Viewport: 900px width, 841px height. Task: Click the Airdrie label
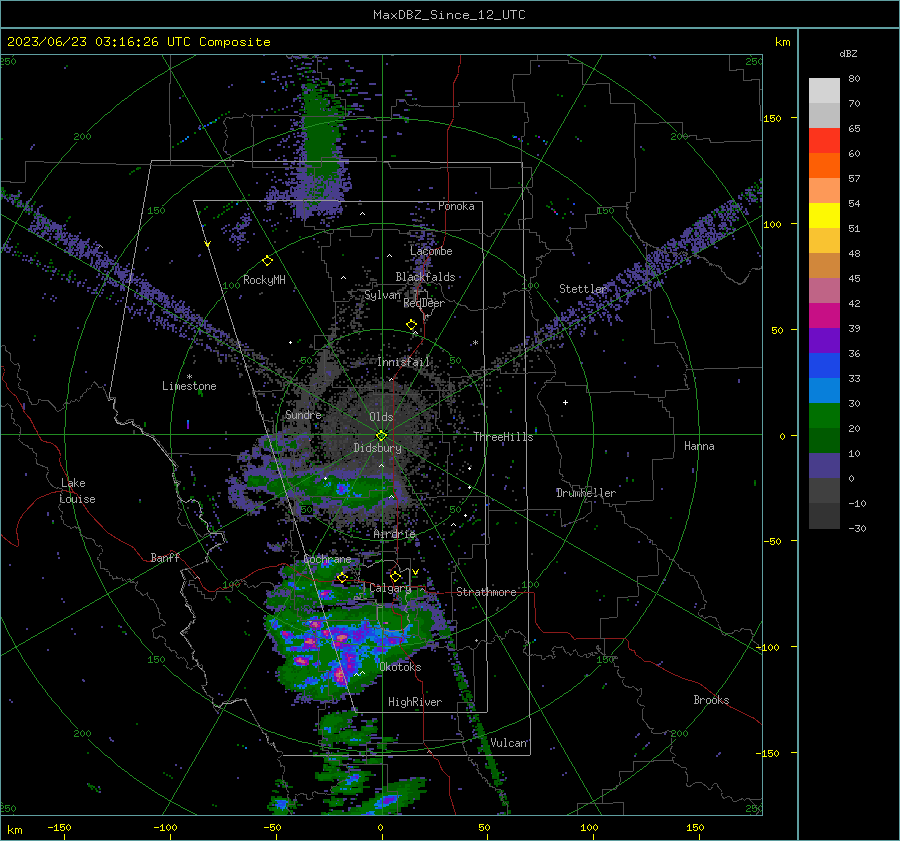[394, 534]
